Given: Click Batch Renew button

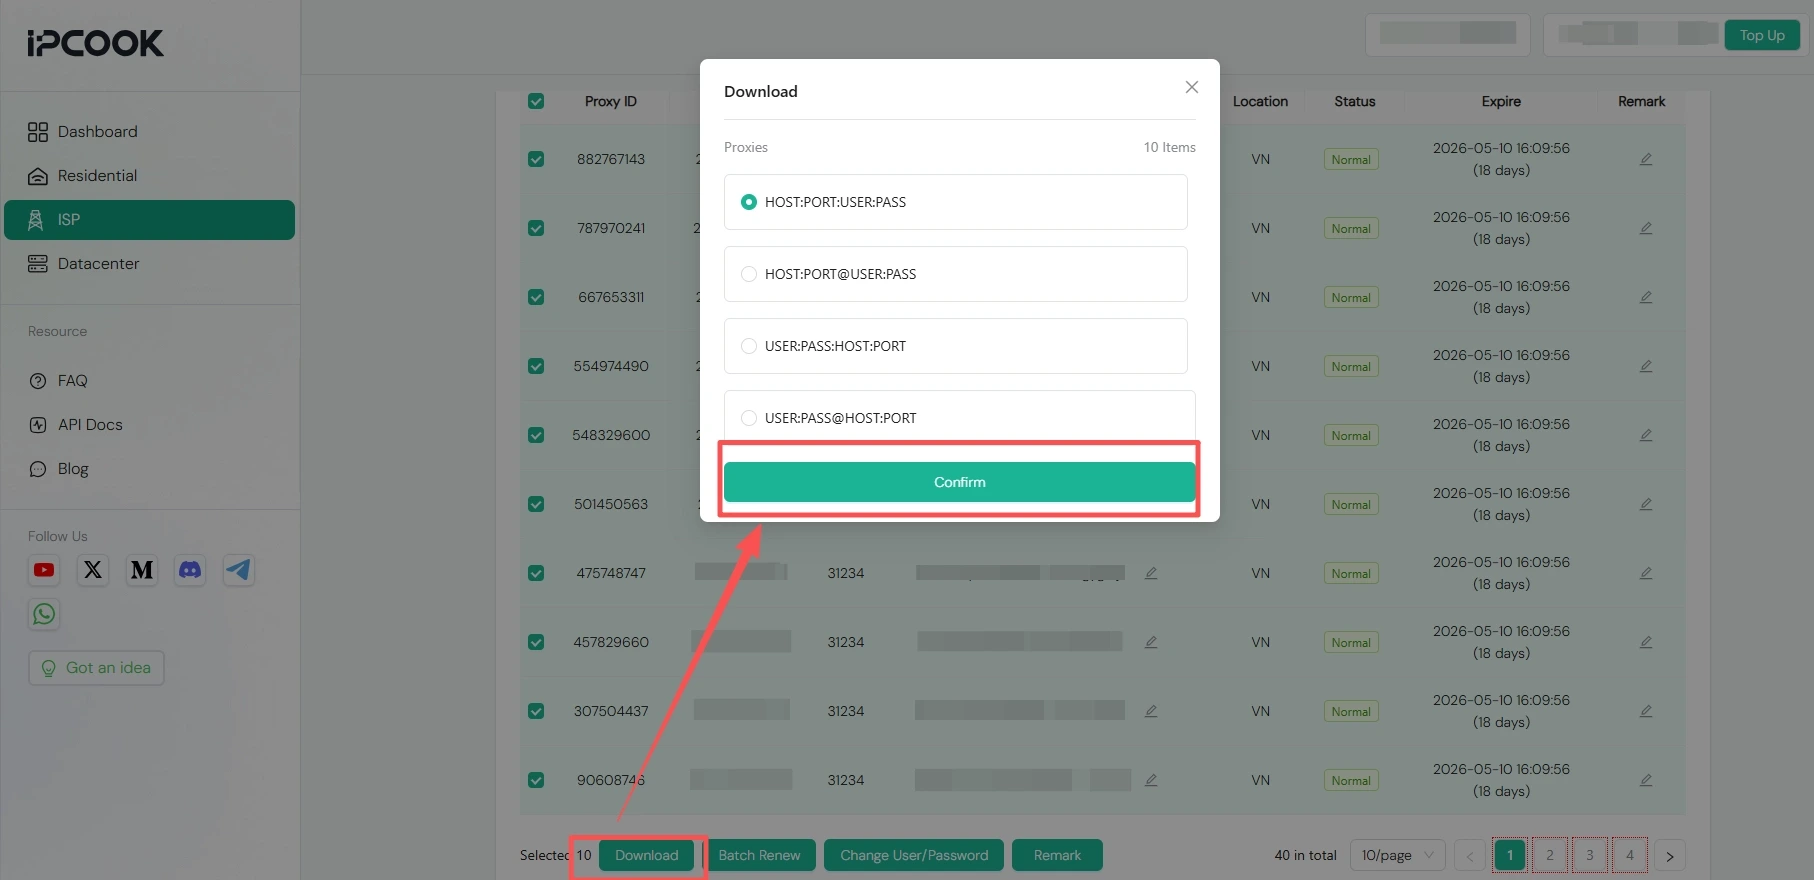Looking at the screenshot, I should tap(759, 855).
